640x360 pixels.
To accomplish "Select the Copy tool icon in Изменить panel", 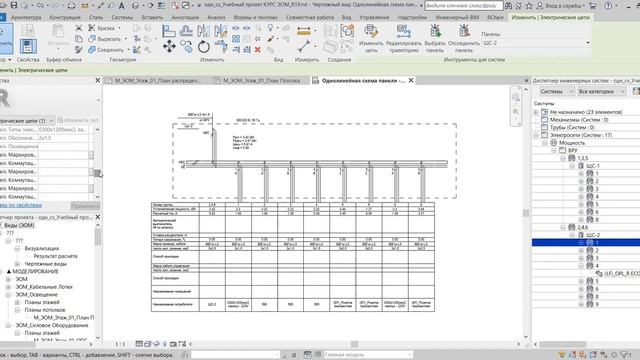I will [187, 46].
